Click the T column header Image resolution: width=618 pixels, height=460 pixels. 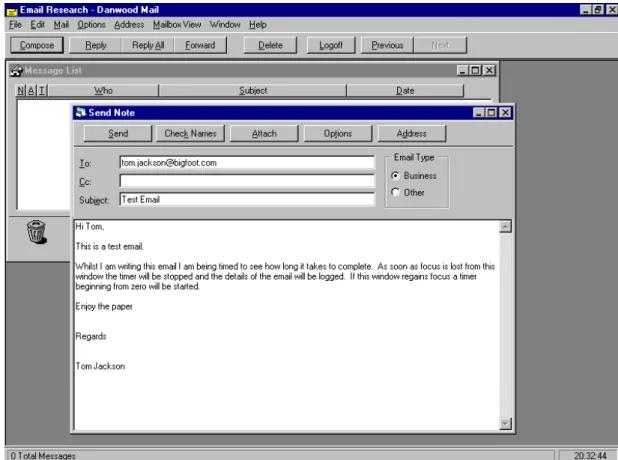click(x=42, y=91)
